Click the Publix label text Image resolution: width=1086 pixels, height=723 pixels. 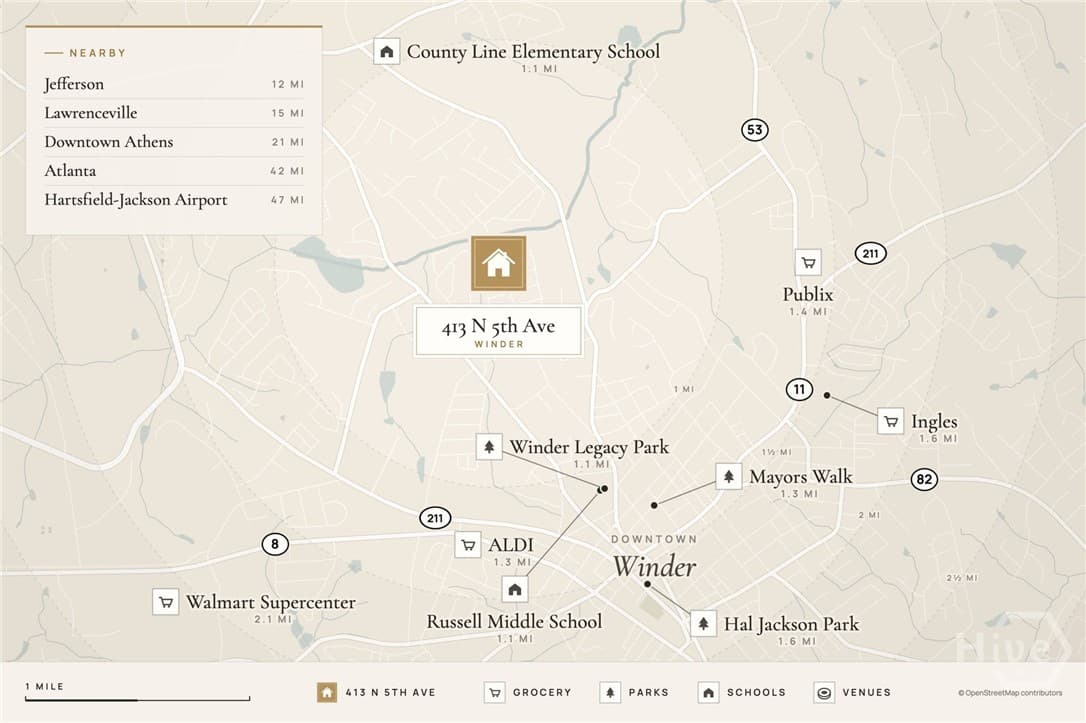808,294
